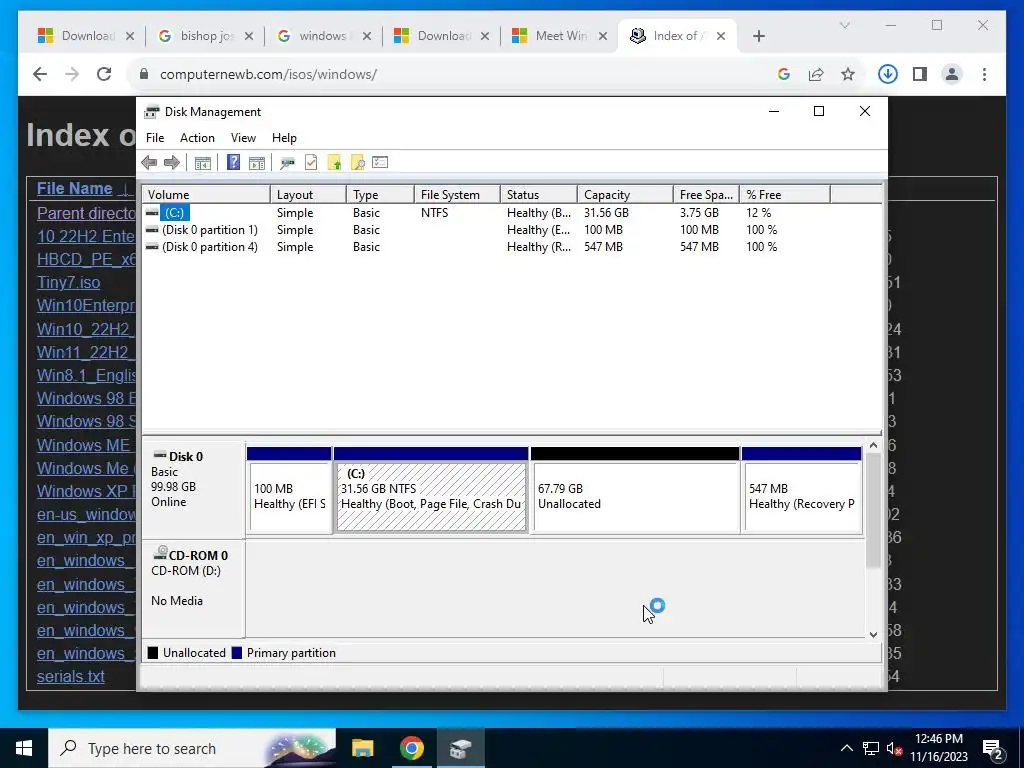Click the scroll up arrow of disk pane
The image size is (1024, 768).
point(873,445)
